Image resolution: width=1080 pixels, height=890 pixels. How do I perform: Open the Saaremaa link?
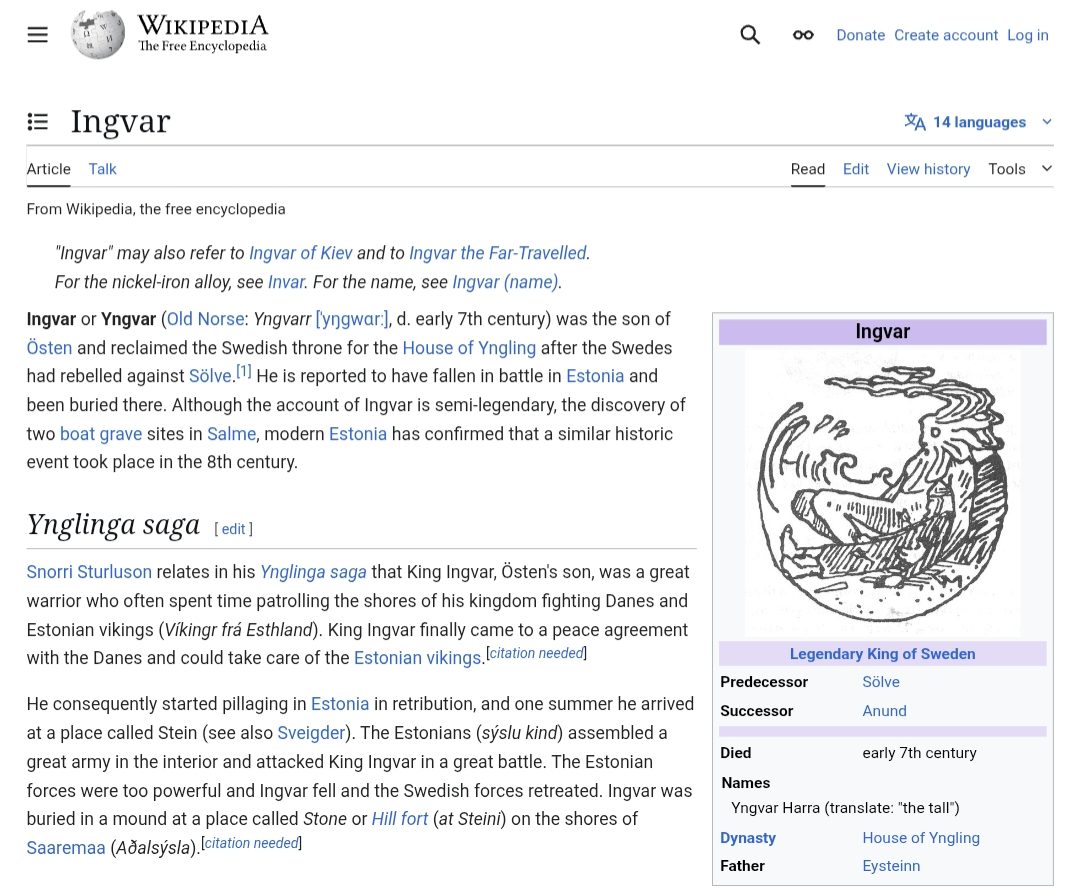point(66,847)
